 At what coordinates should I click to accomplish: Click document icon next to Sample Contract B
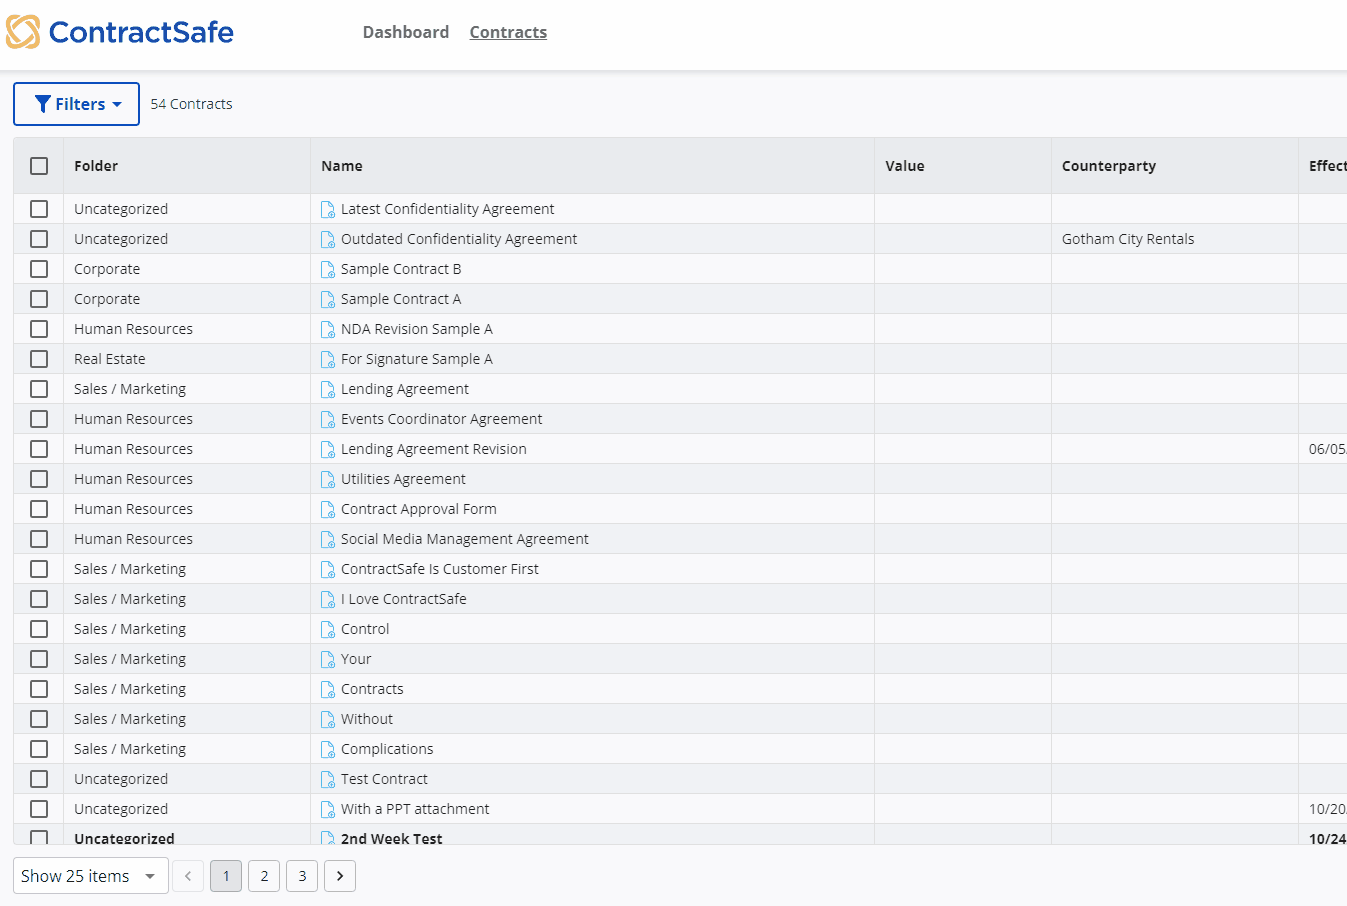tap(328, 270)
